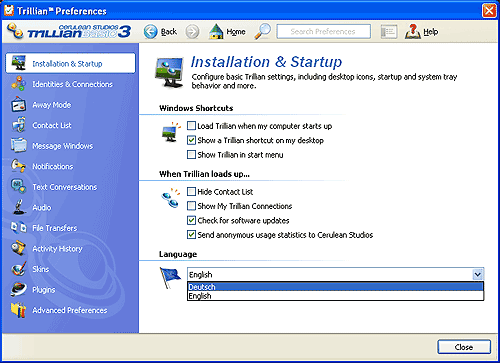
Task: Click the Activity History sidebar icon
Action: (18, 248)
